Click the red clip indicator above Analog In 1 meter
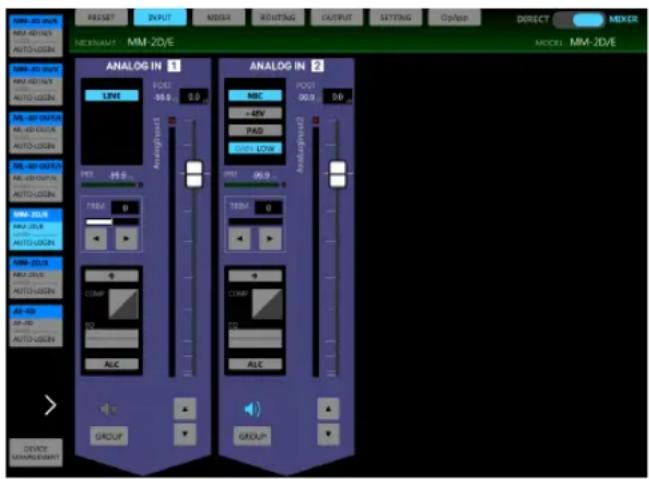Image resolution: width=649 pixels, height=479 pixels. click(172, 120)
